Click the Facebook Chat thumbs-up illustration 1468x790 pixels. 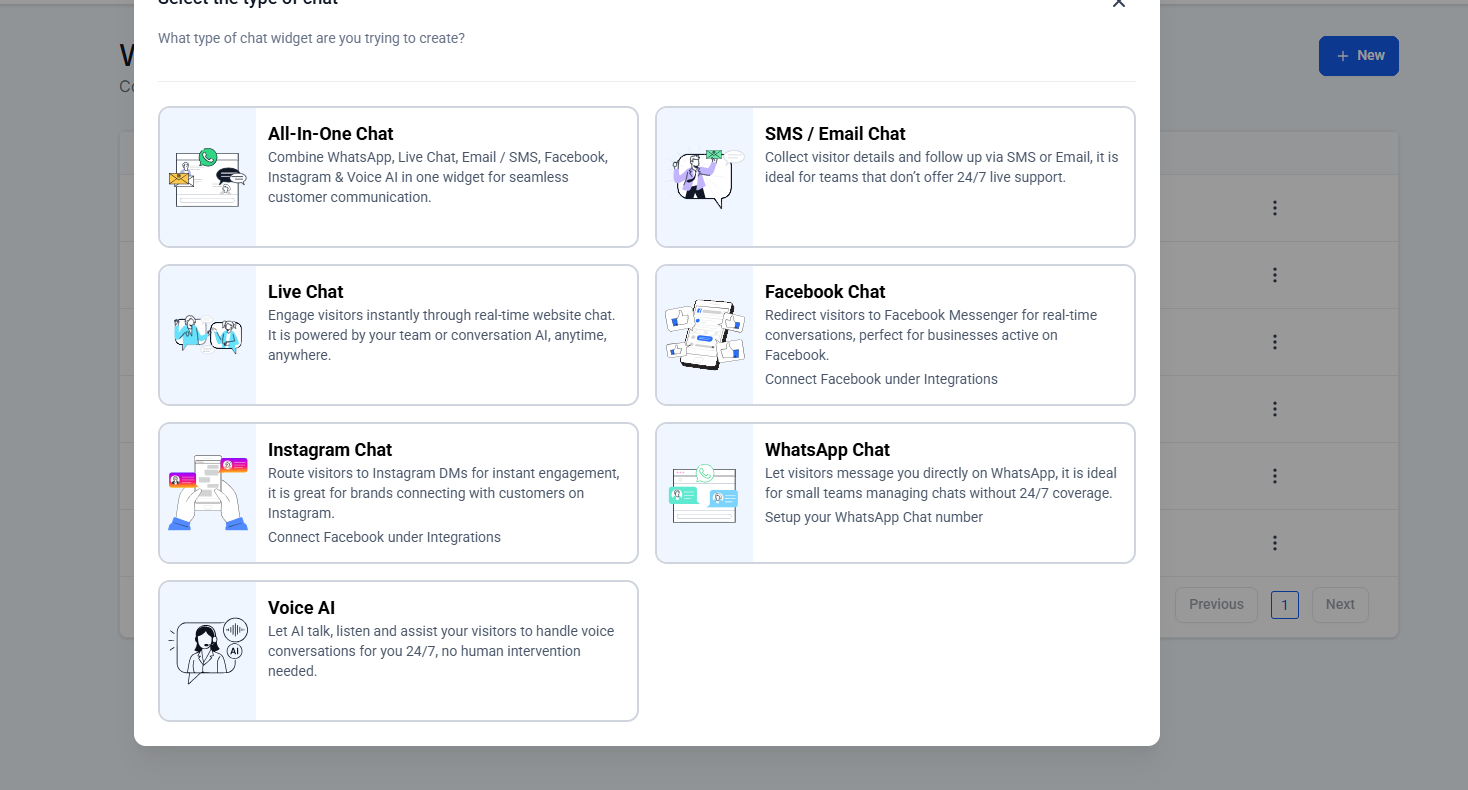[705, 335]
